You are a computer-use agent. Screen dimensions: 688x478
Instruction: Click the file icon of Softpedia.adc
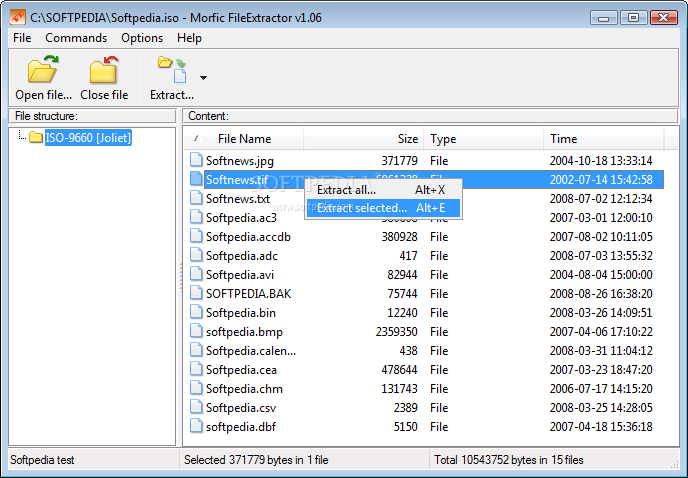[x=196, y=255]
